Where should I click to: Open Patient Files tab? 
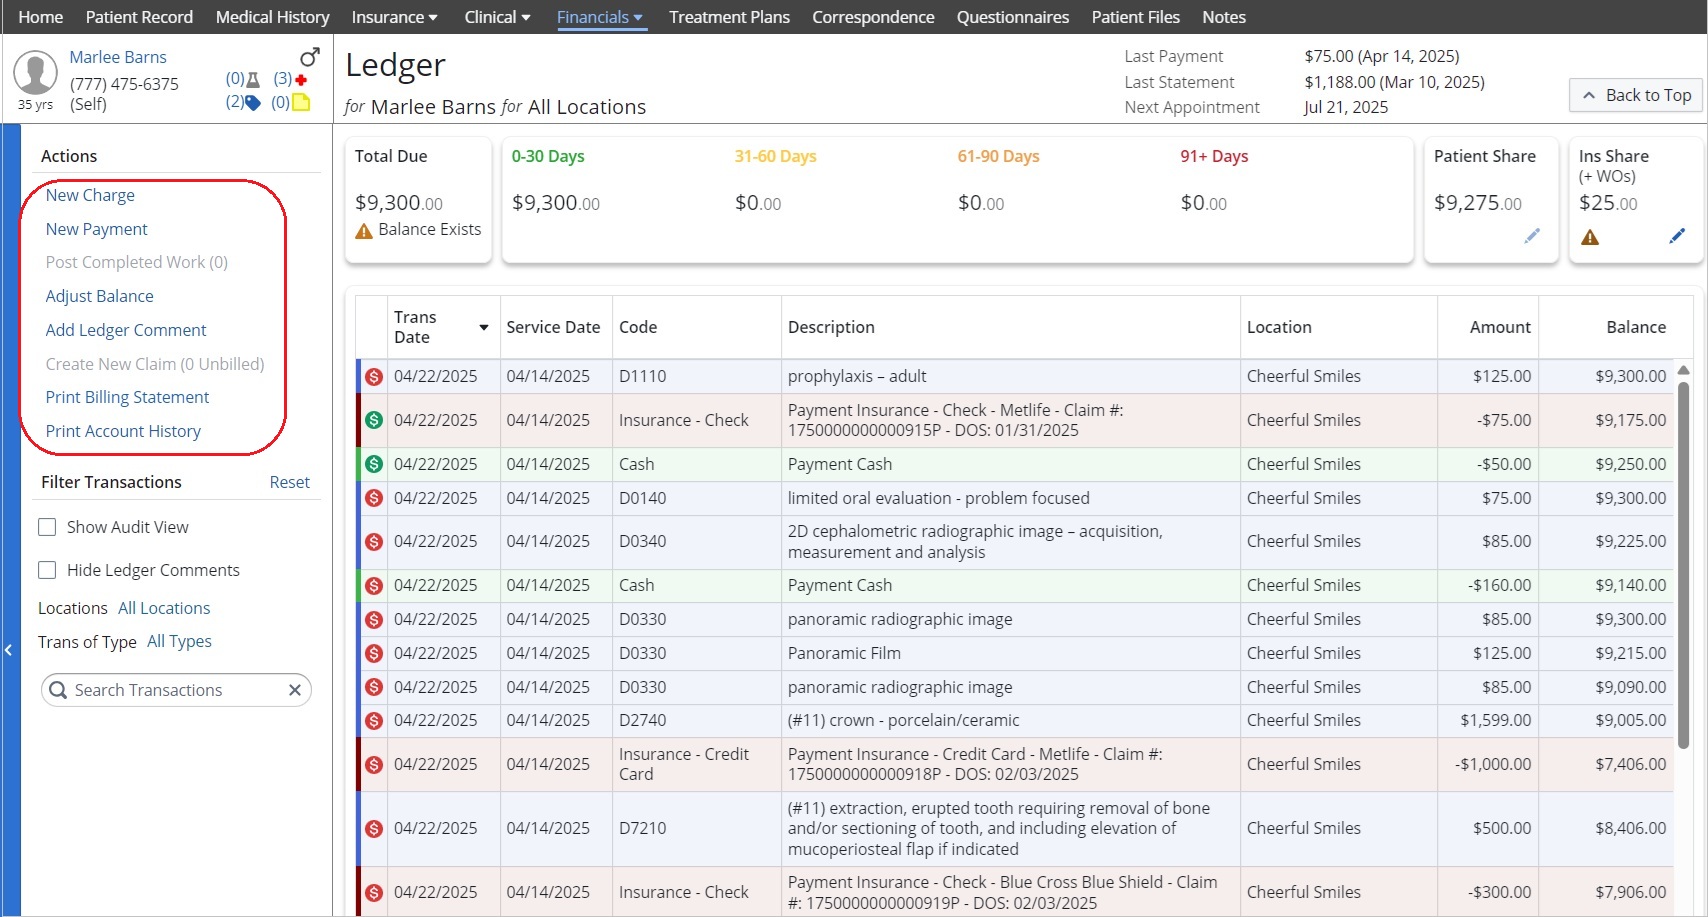pyautogui.click(x=1135, y=17)
